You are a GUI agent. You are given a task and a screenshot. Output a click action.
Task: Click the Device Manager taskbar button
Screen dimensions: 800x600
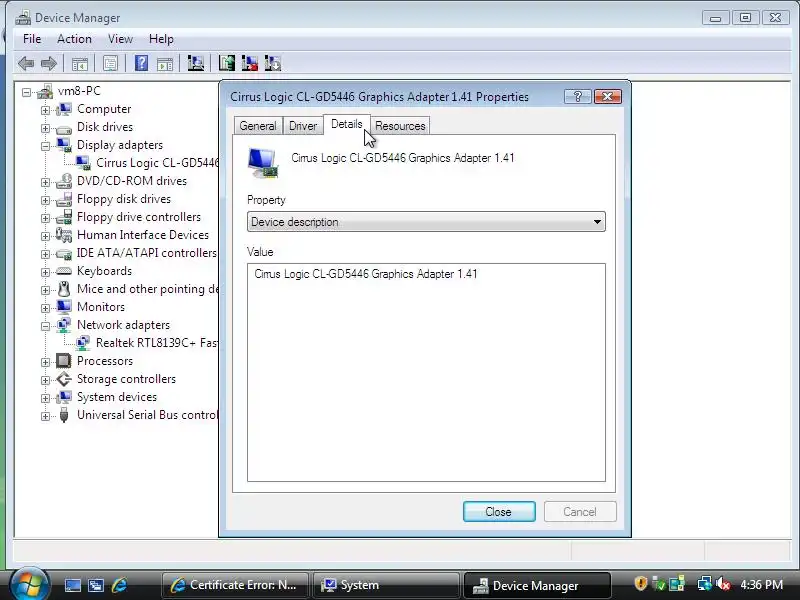point(537,585)
